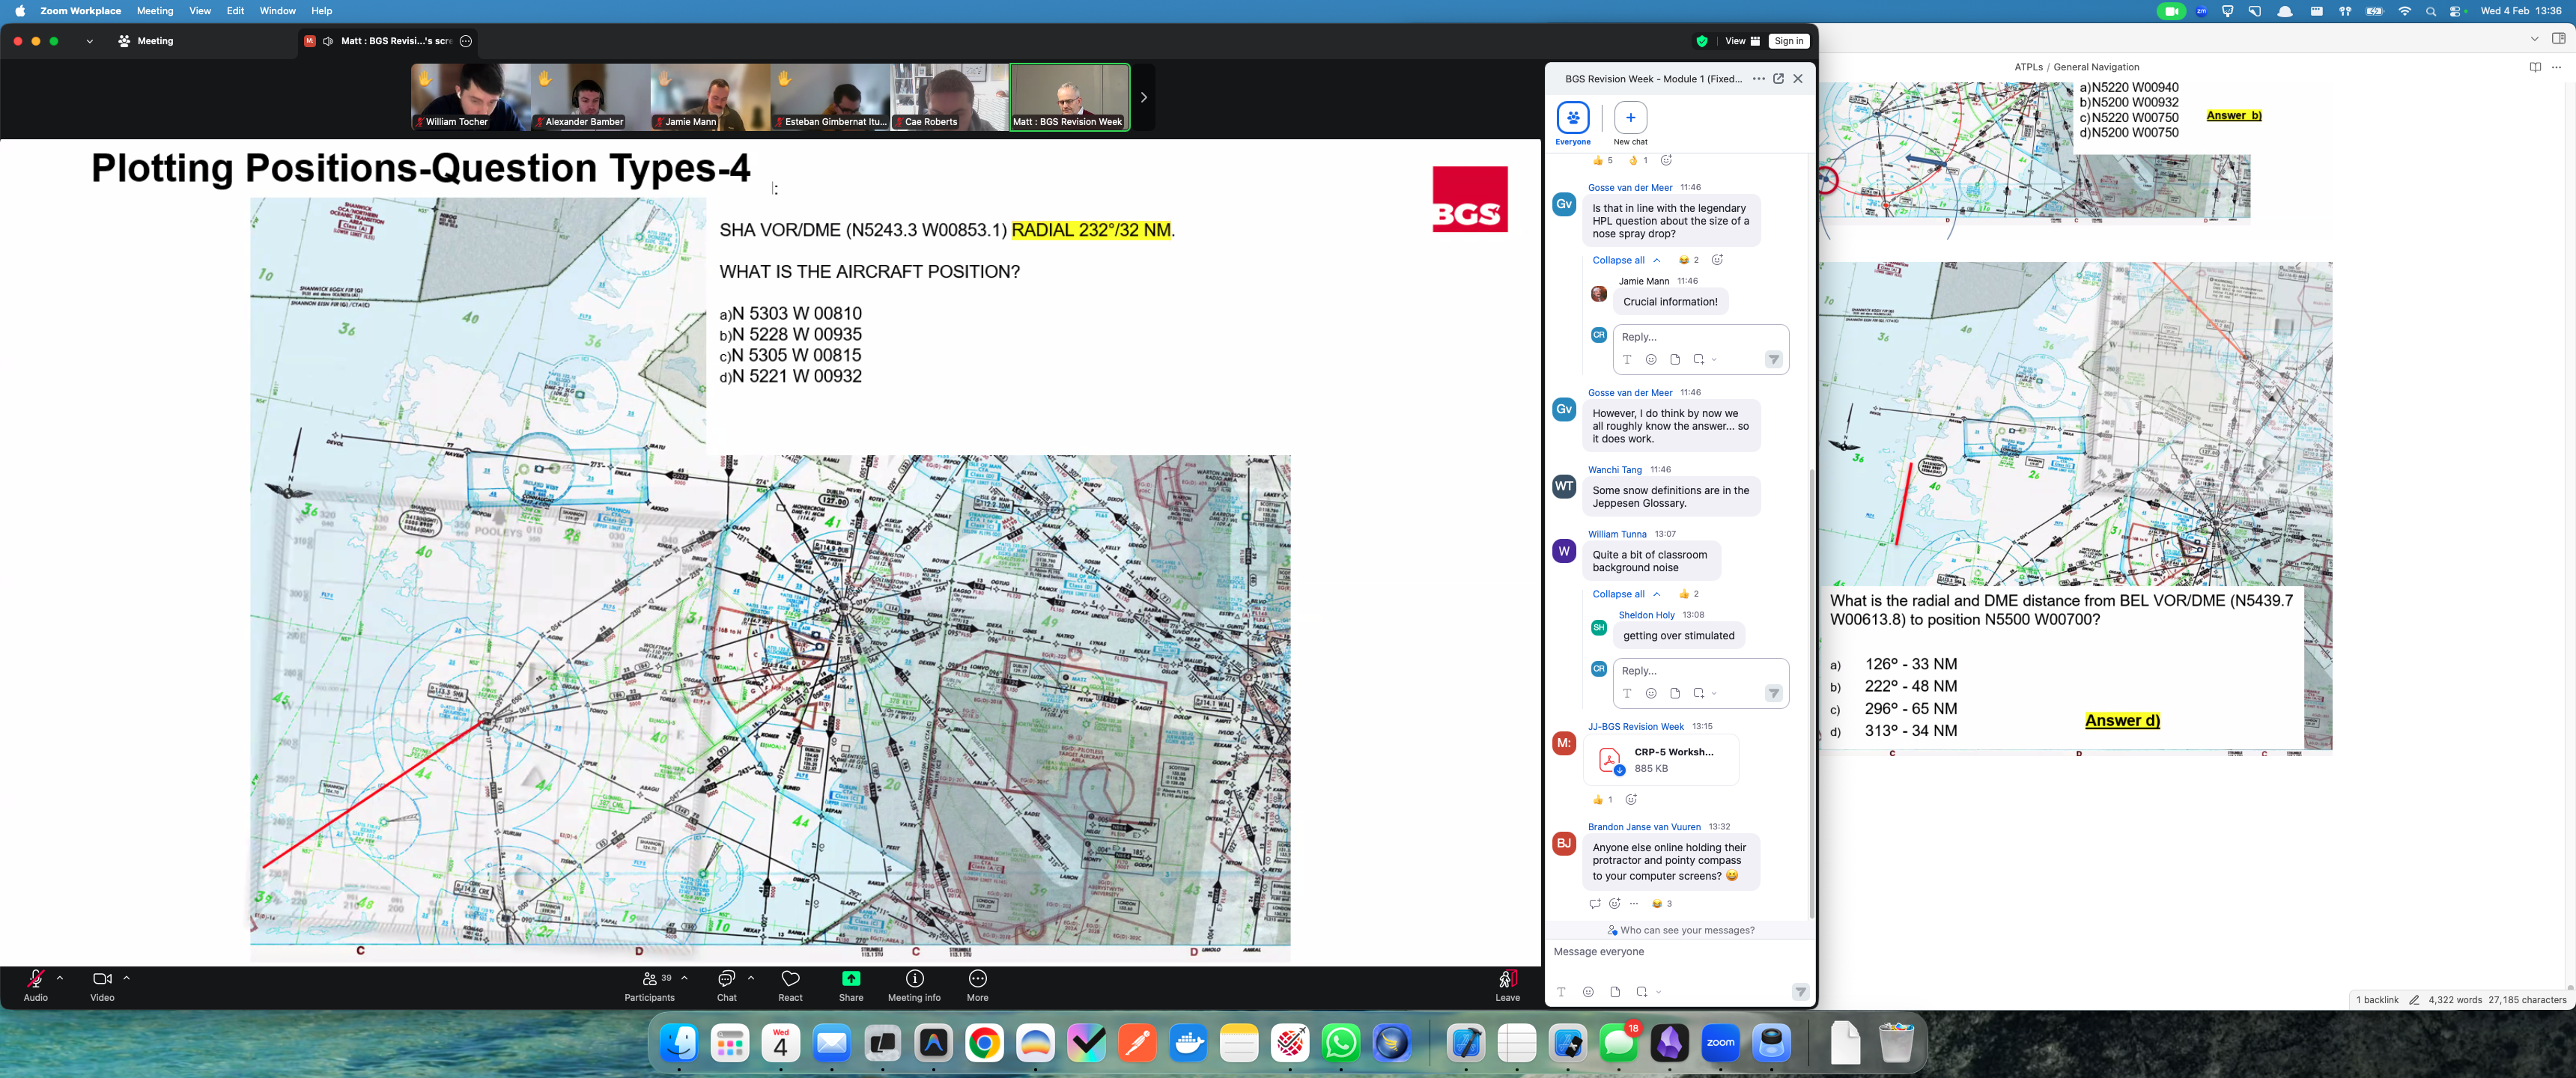
Task: Expand audio options arrow next to Audio
Action: tap(60, 978)
